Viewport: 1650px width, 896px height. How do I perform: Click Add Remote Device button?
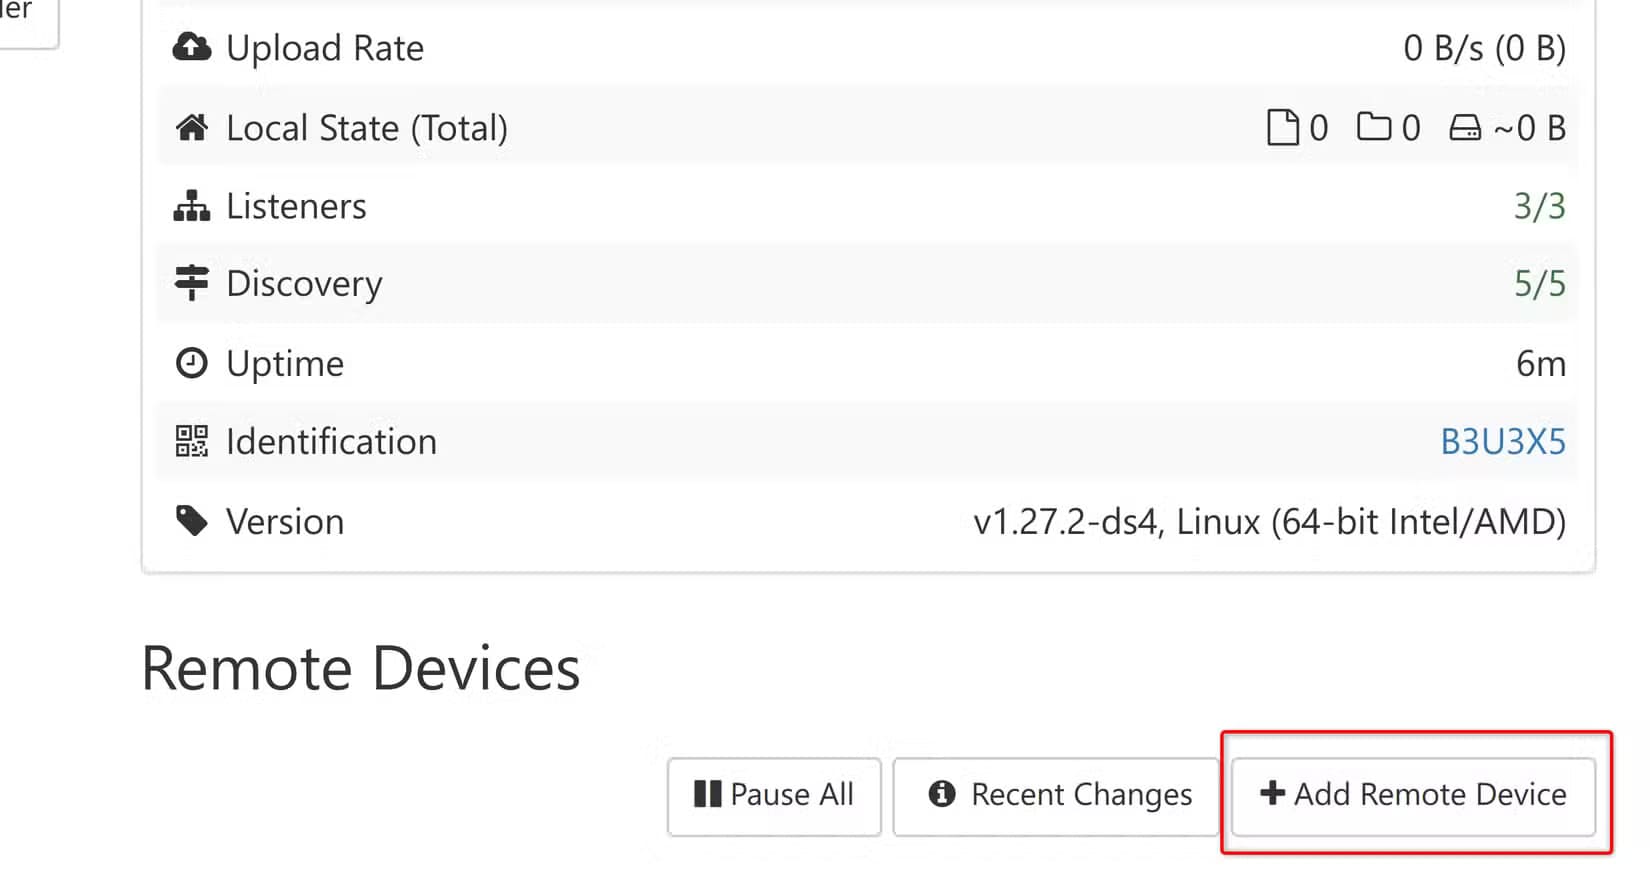[x=1413, y=795]
